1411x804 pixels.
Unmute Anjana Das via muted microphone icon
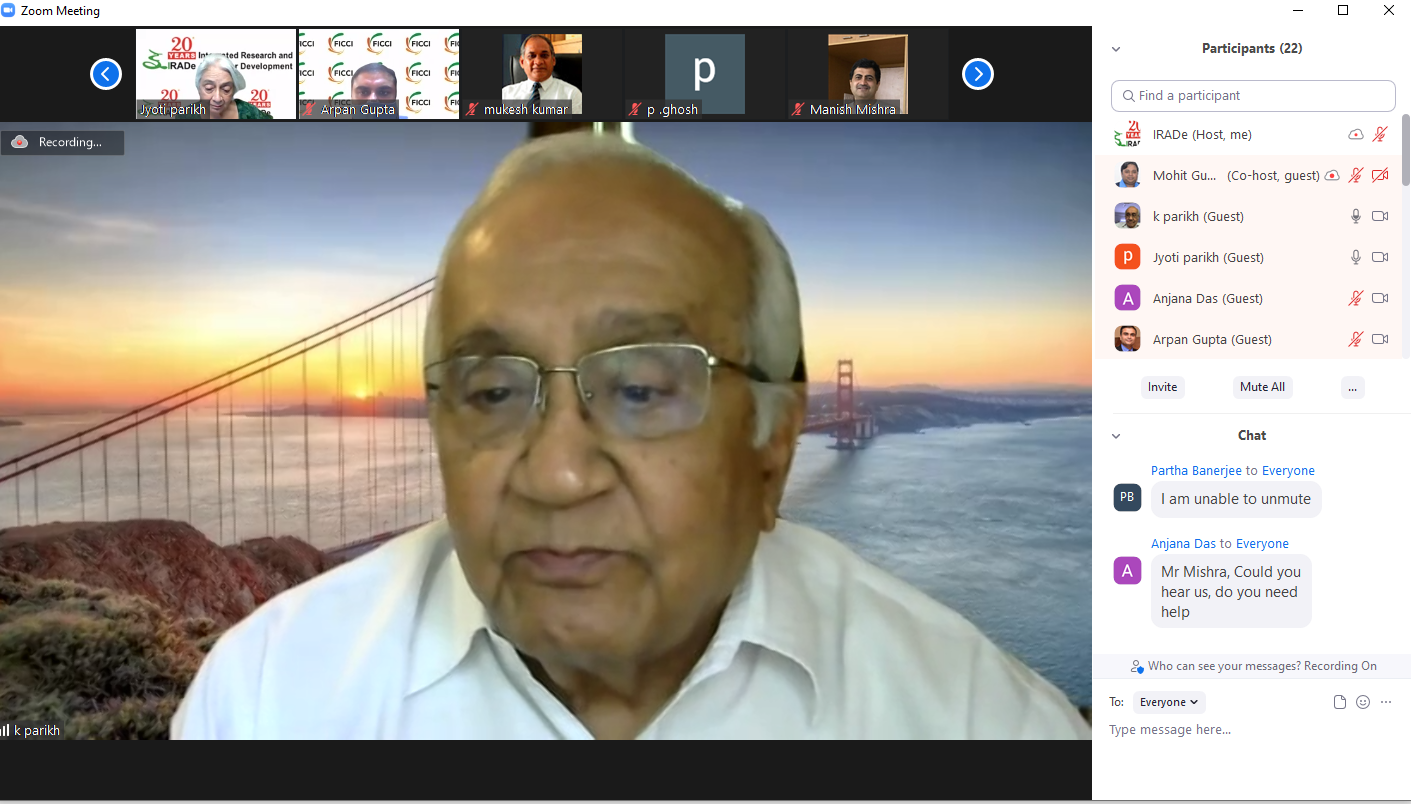point(1356,298)
